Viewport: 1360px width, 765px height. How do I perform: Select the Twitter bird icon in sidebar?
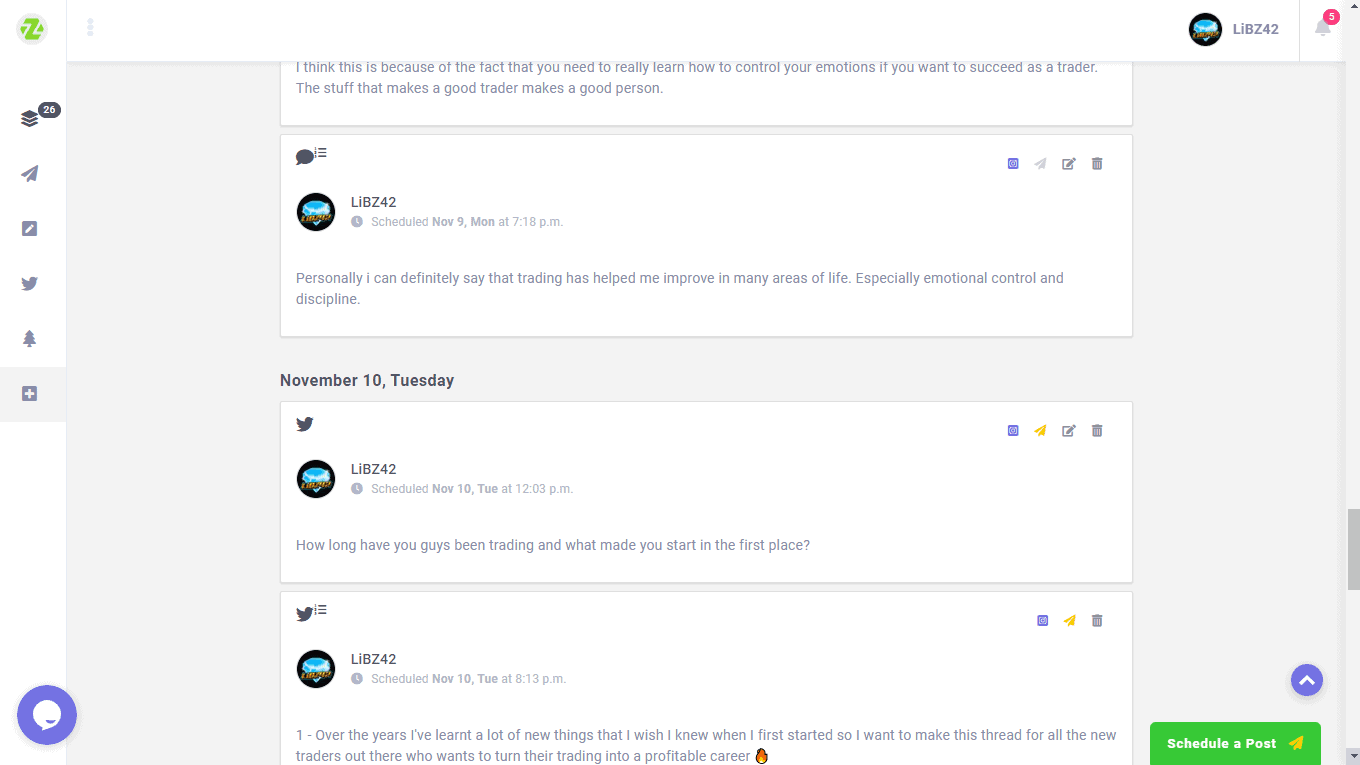click(x=30, y=284)
